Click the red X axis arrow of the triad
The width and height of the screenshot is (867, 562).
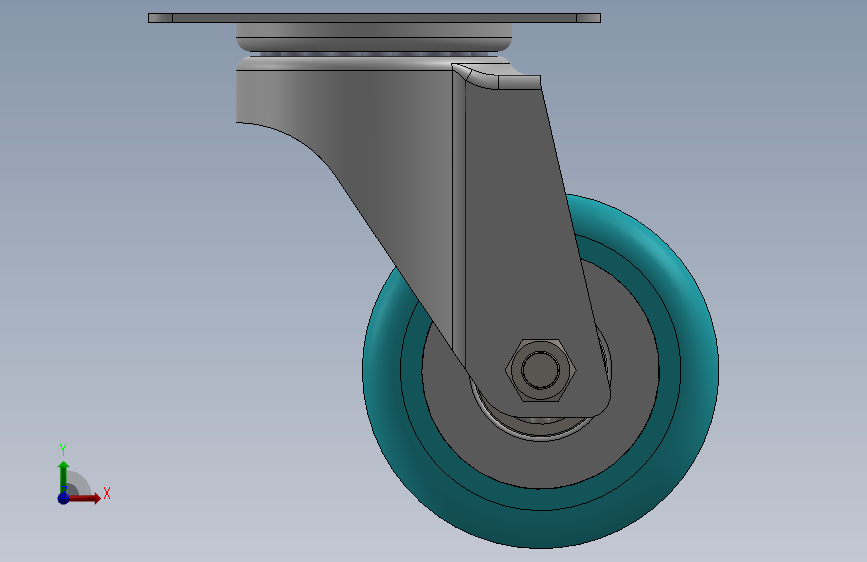click(84, 498)
